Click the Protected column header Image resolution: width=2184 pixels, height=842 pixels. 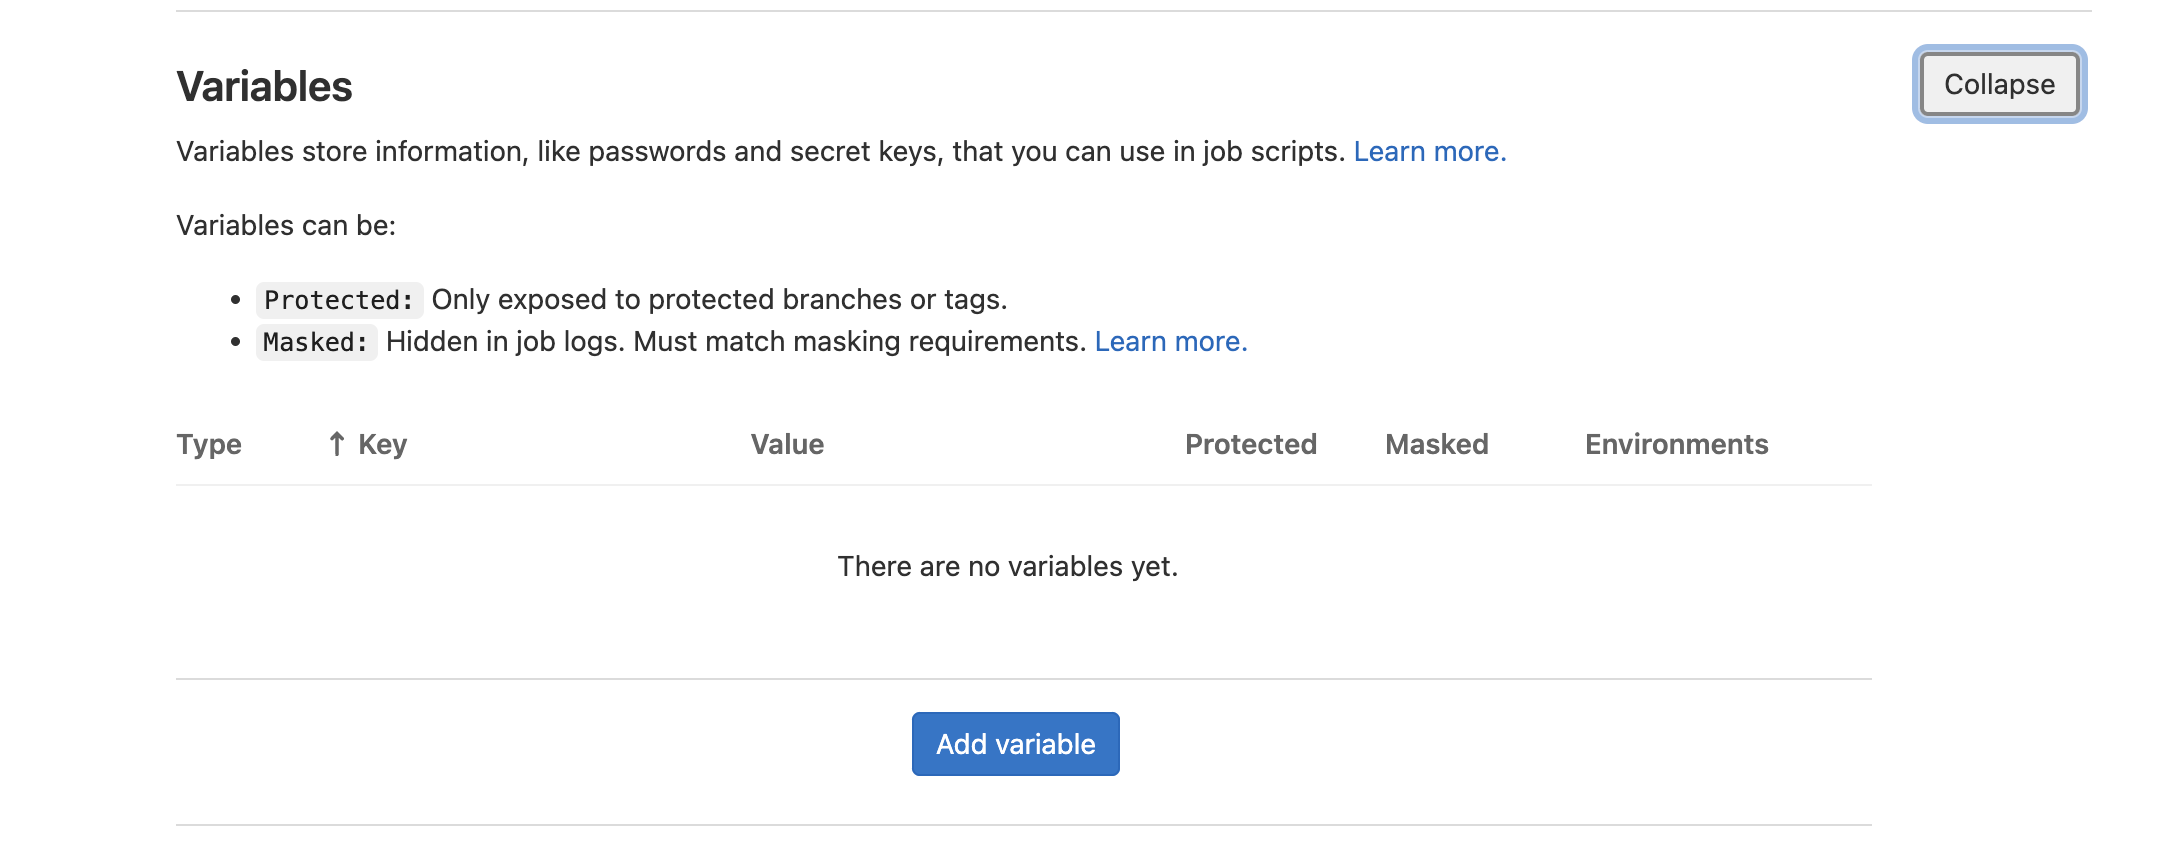(1250, 444)
